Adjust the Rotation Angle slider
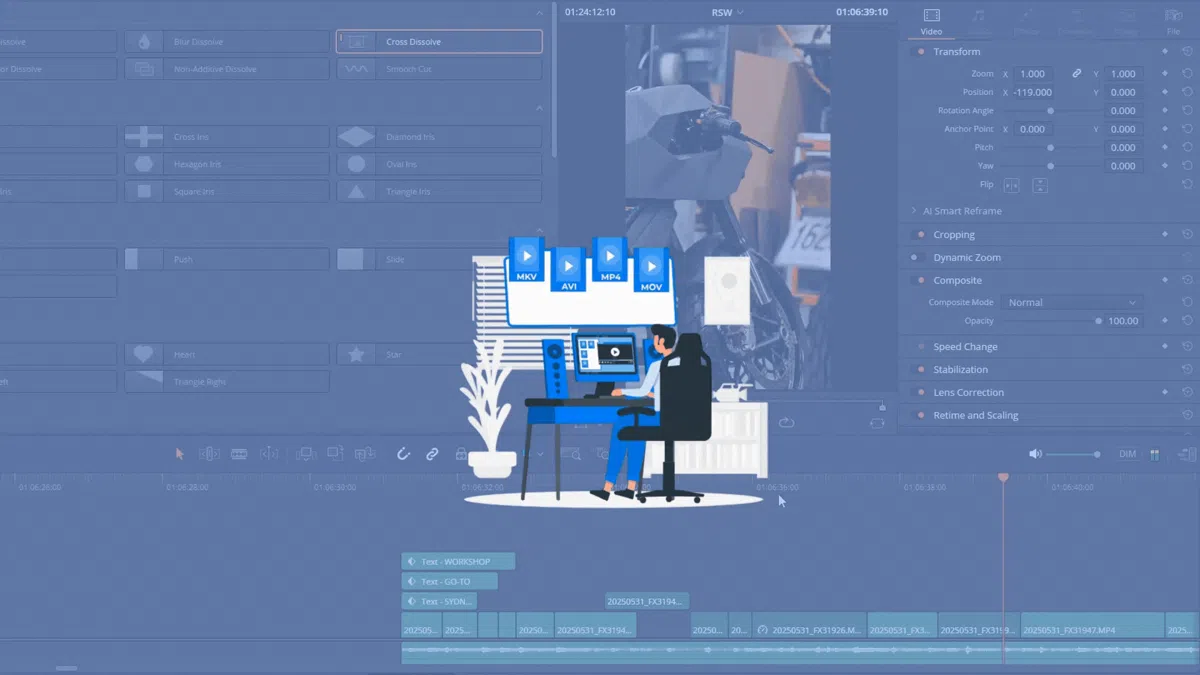Viewport: 1200px width, 675px height. pyautogui.click(x=1049, y=111)
